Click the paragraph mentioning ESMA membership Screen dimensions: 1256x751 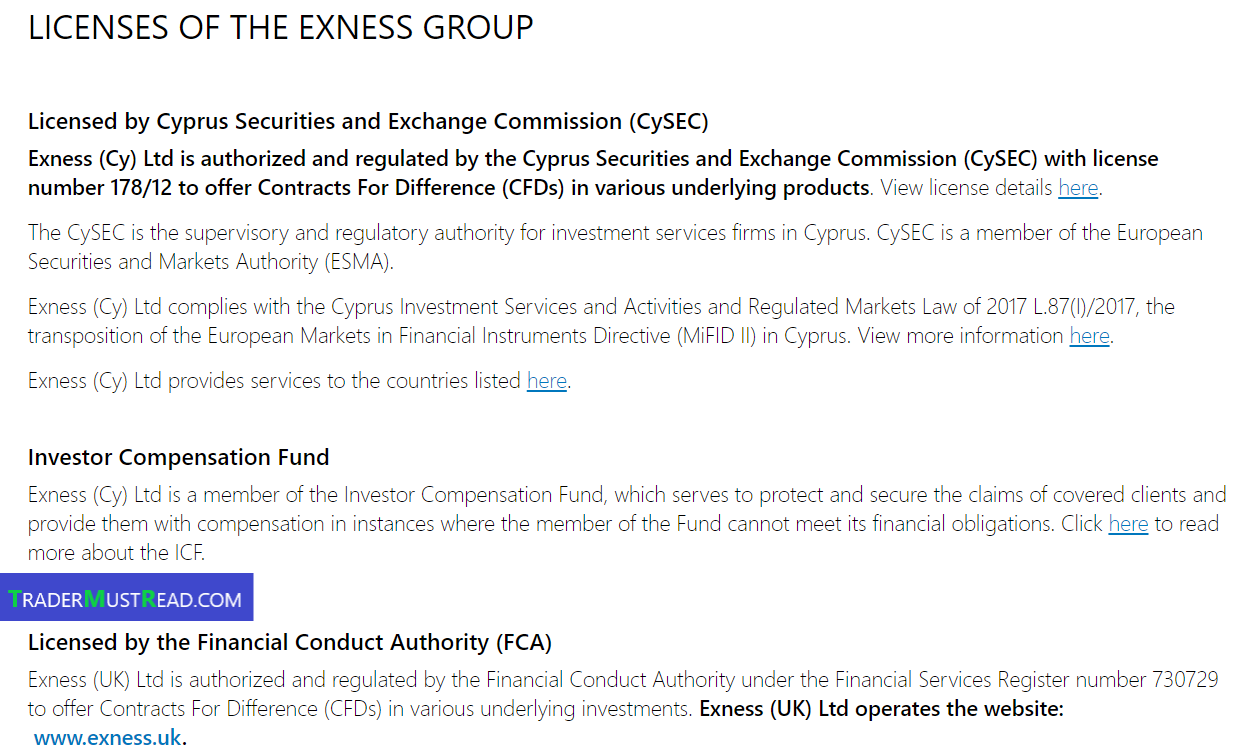point(615,248)
